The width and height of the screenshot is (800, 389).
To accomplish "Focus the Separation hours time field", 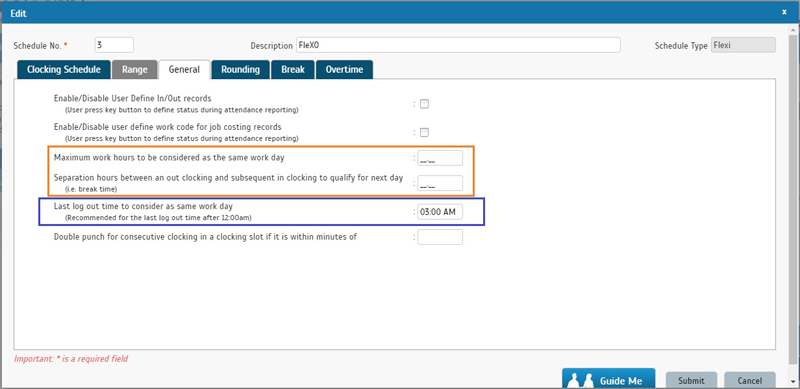I will click(440, 183).
